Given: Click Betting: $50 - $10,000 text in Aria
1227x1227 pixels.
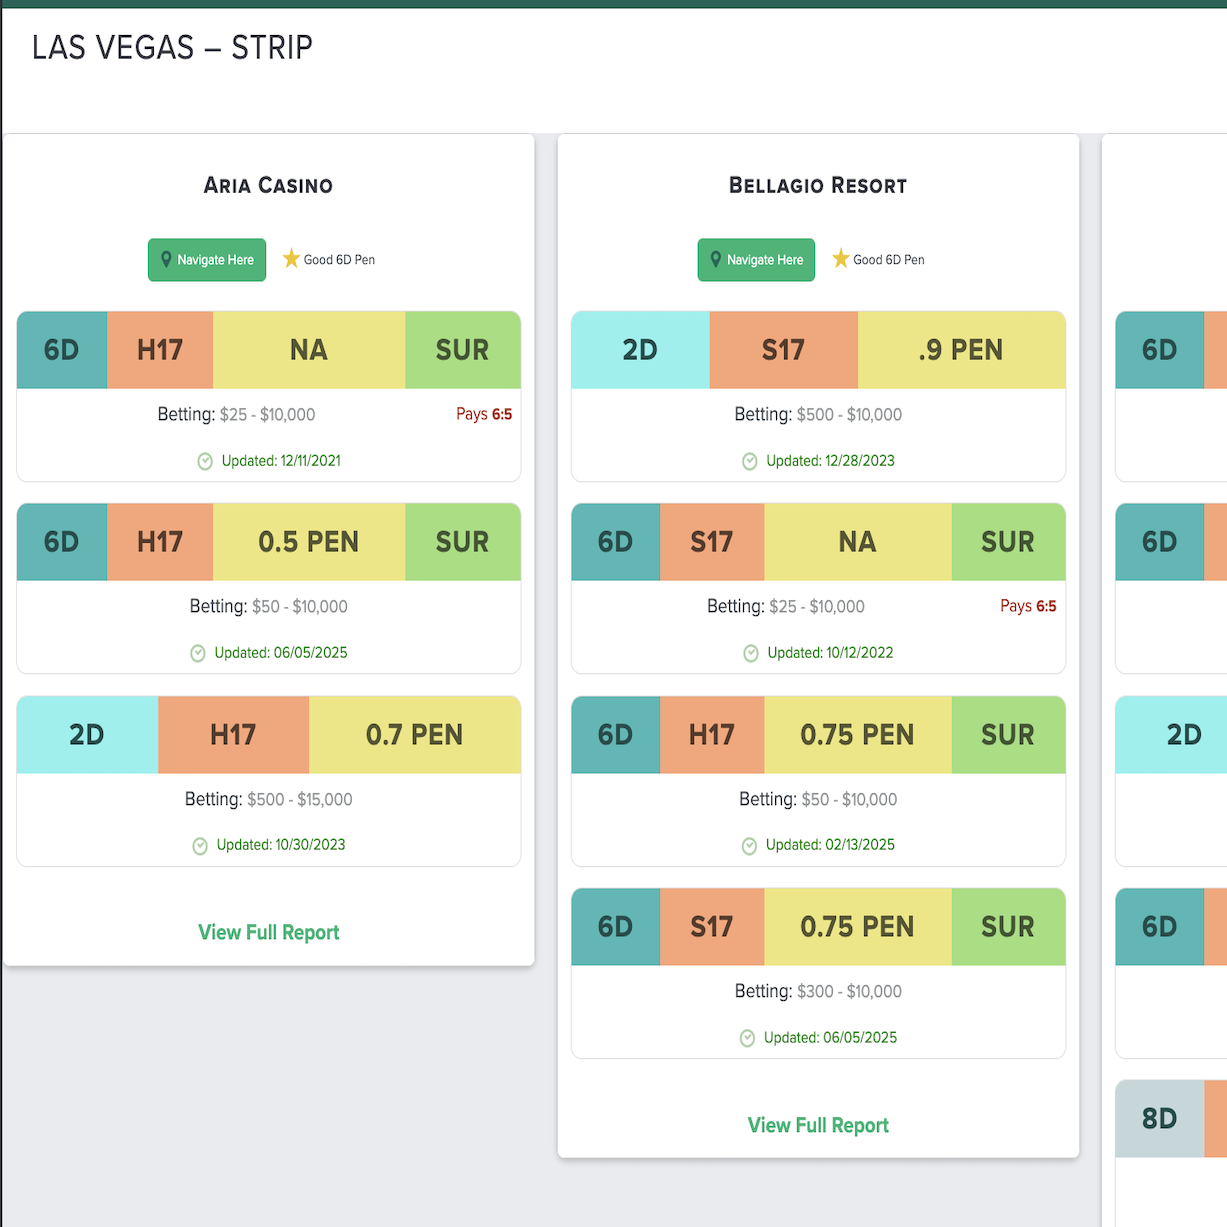Looking at the screenshot, I should [269, 606].
